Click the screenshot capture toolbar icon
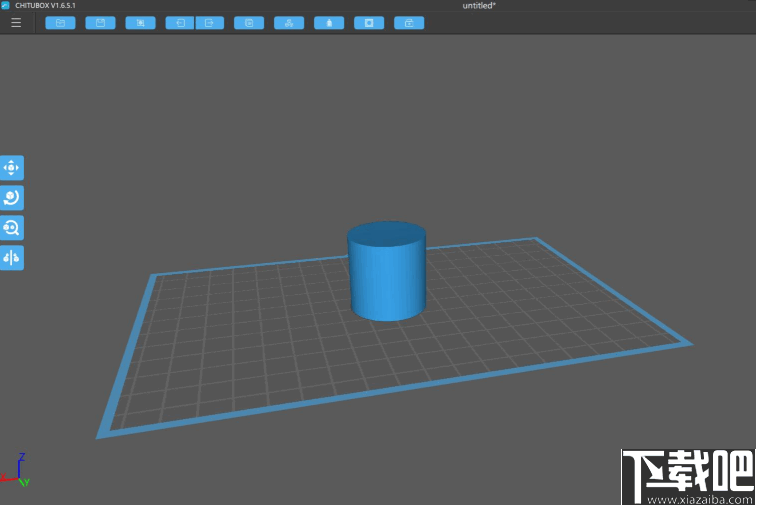The height and width of the screenshot is (505, 757). (x=140, y=23)
